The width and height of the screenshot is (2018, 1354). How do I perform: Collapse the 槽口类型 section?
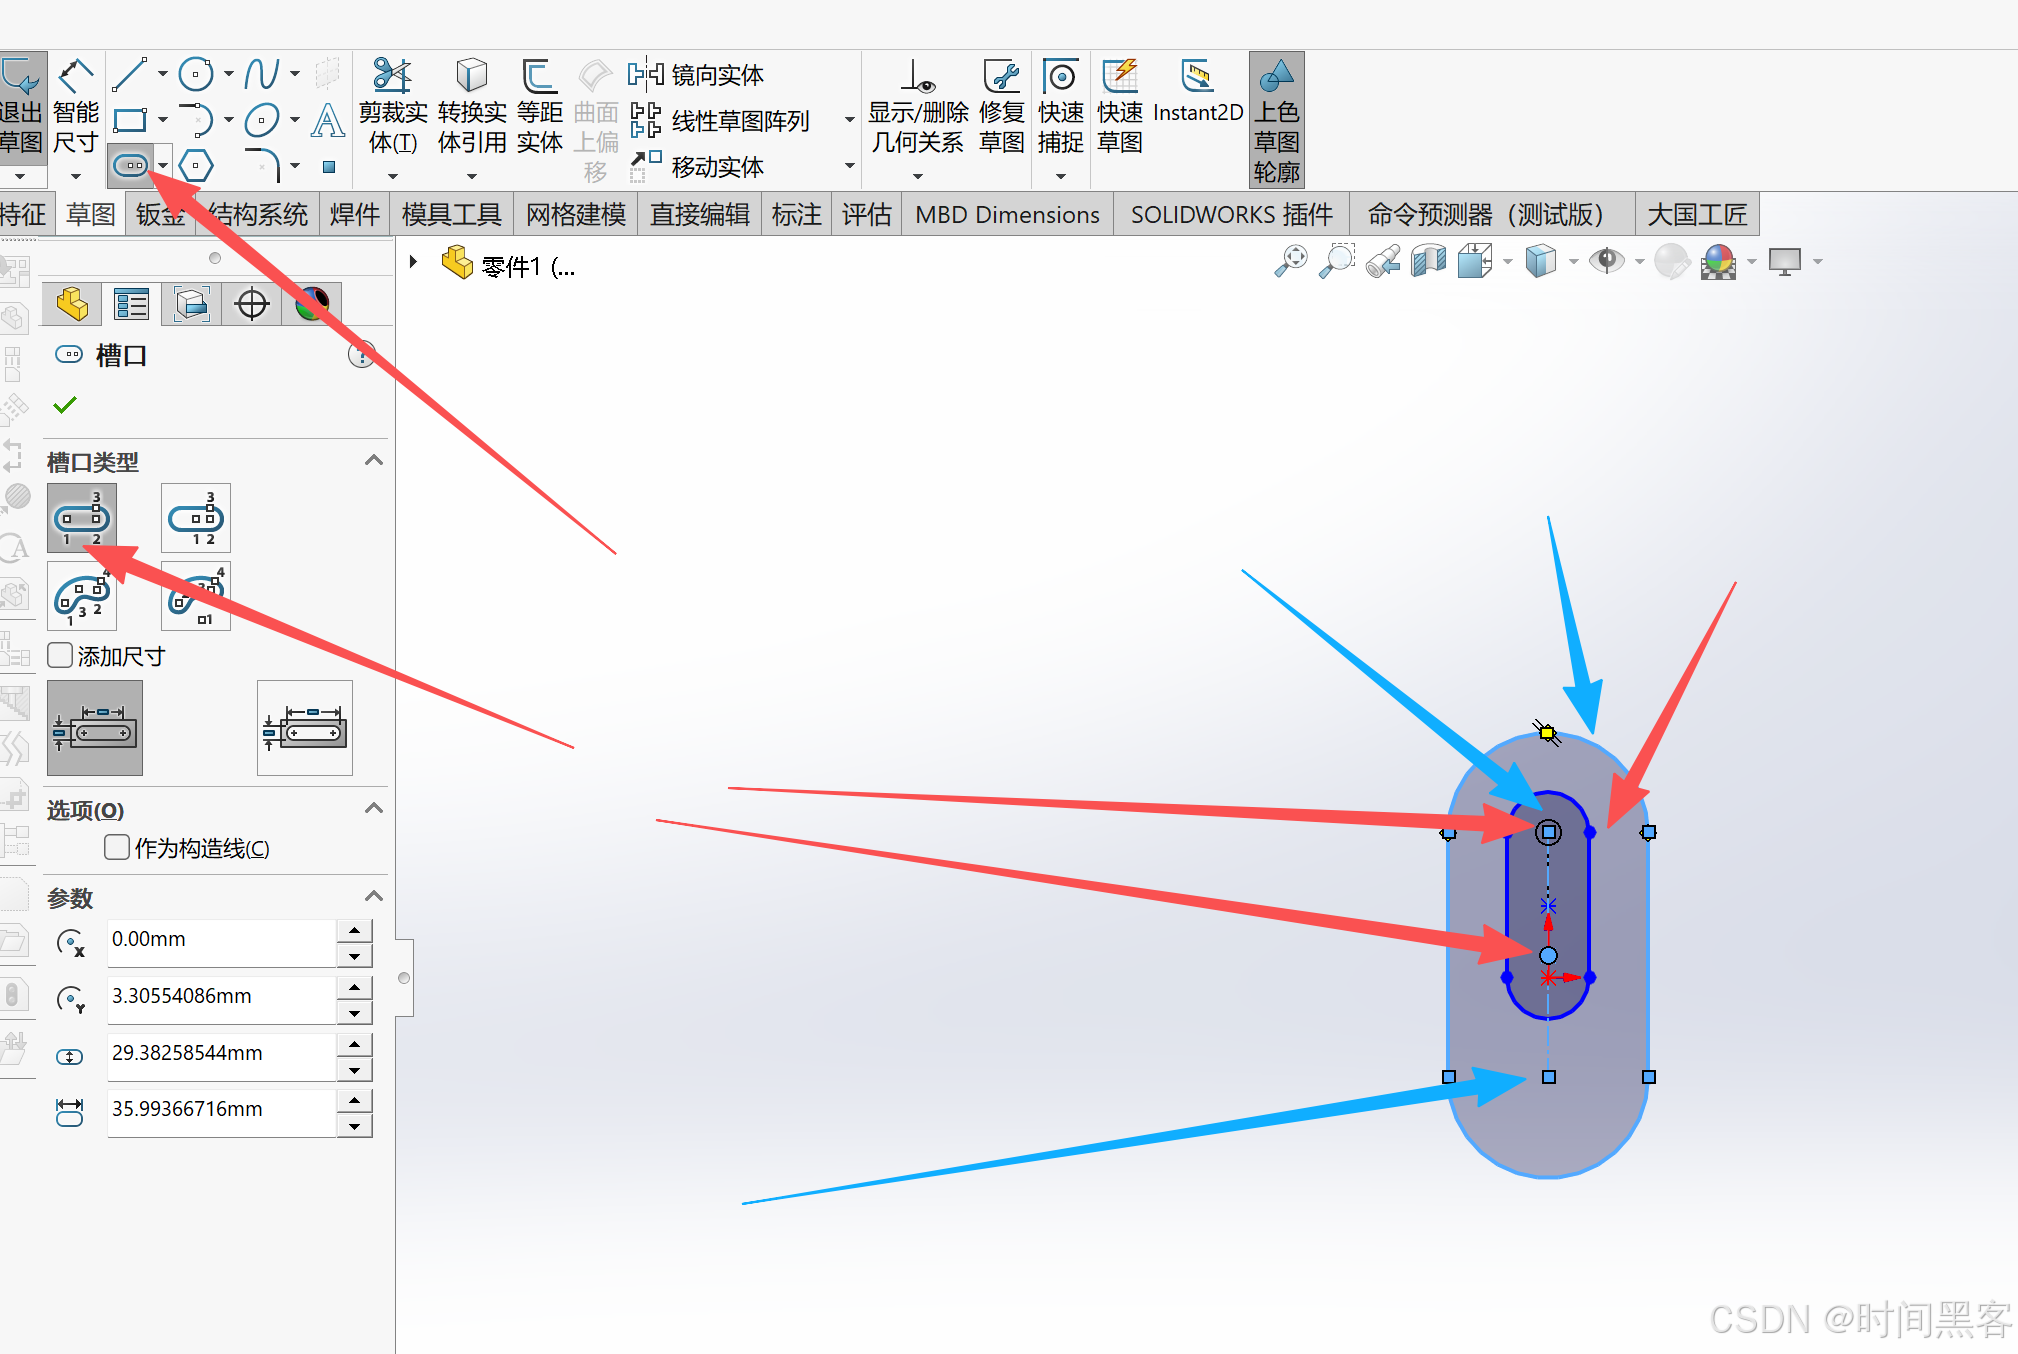coord(374,461)
